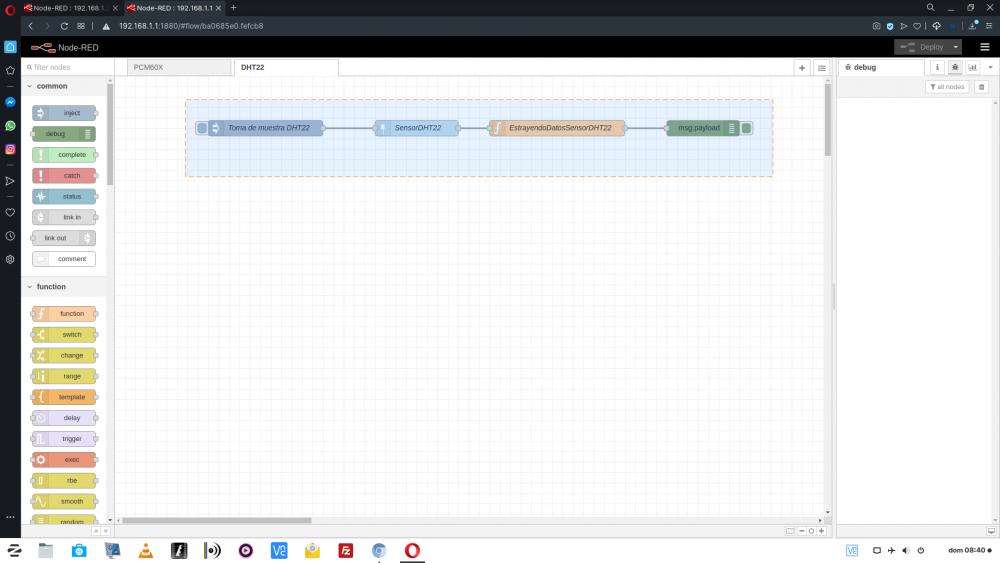The height and width of the screenshot is (563, 1000).
Task: Select the rbe node in palette
Action: coord(64,480)
